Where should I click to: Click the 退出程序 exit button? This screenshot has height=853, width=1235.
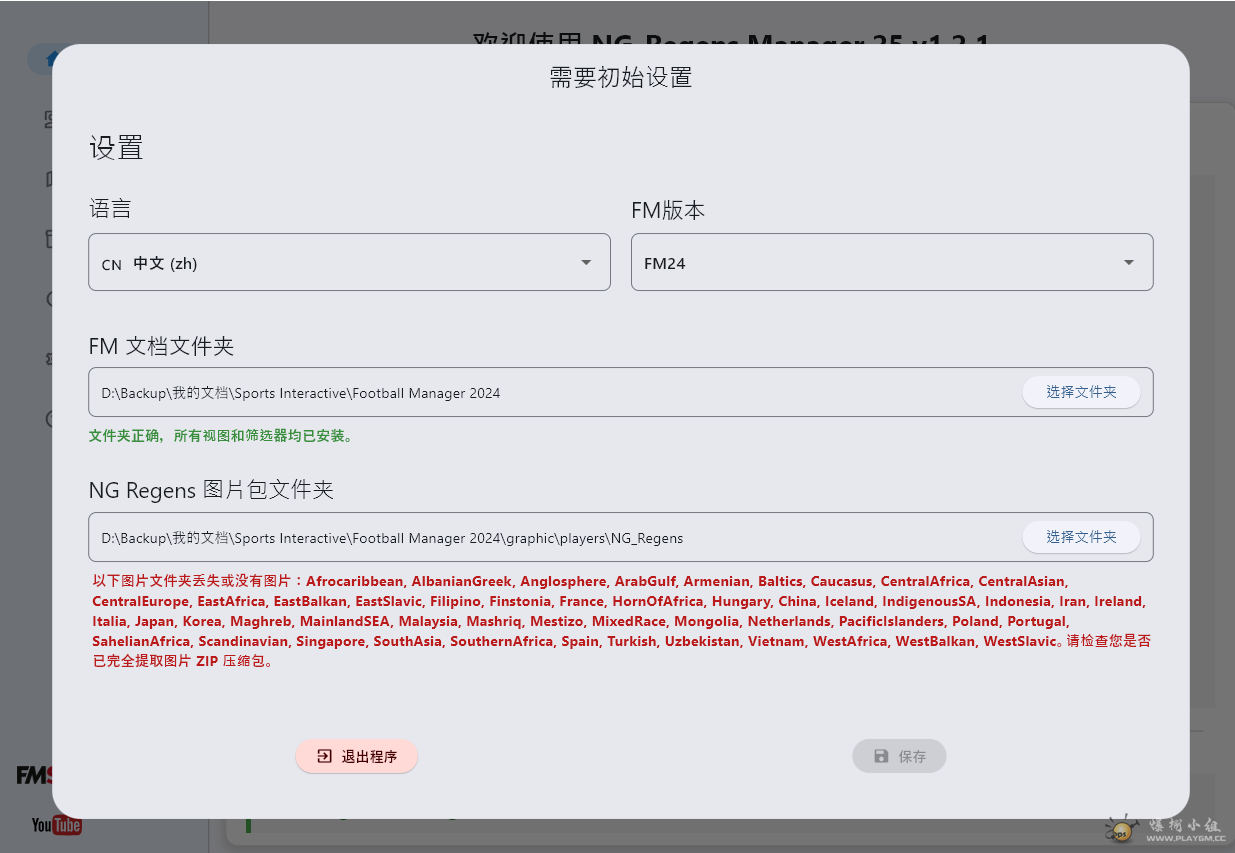[x=357, y=756]
